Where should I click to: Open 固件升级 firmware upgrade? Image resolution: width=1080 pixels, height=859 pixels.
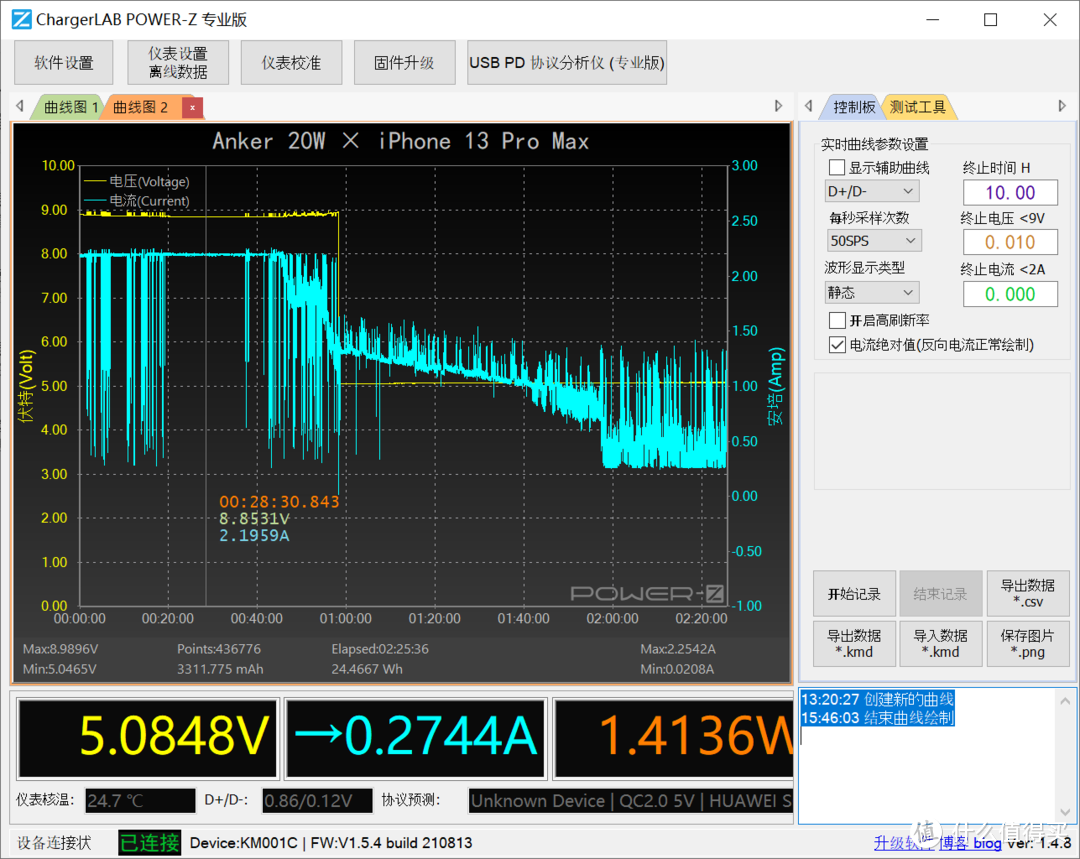tap(404, 63)
